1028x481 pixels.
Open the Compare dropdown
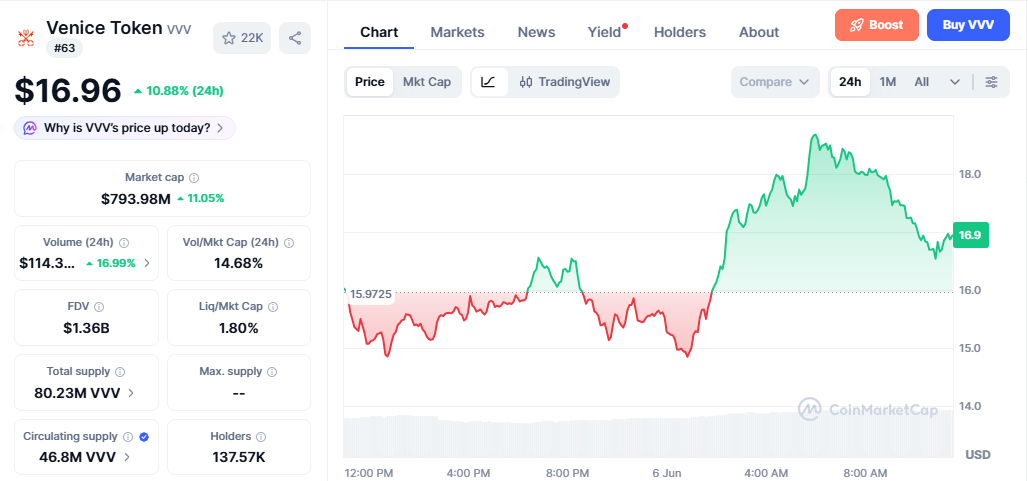775,82
